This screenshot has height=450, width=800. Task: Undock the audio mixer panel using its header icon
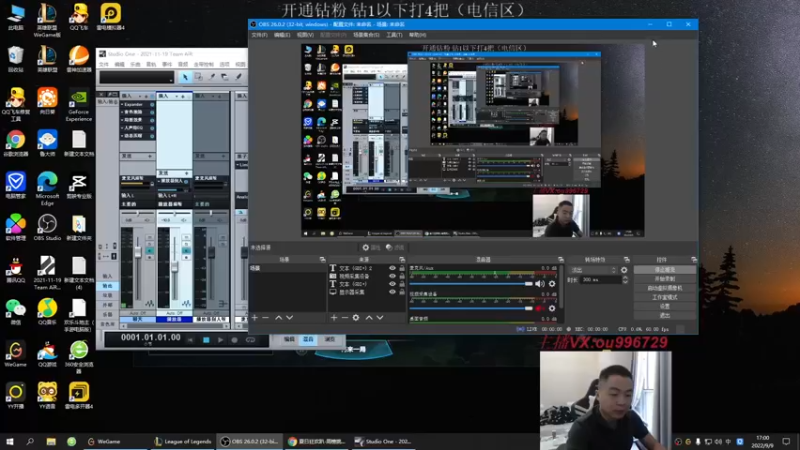[x=561, y=260]
